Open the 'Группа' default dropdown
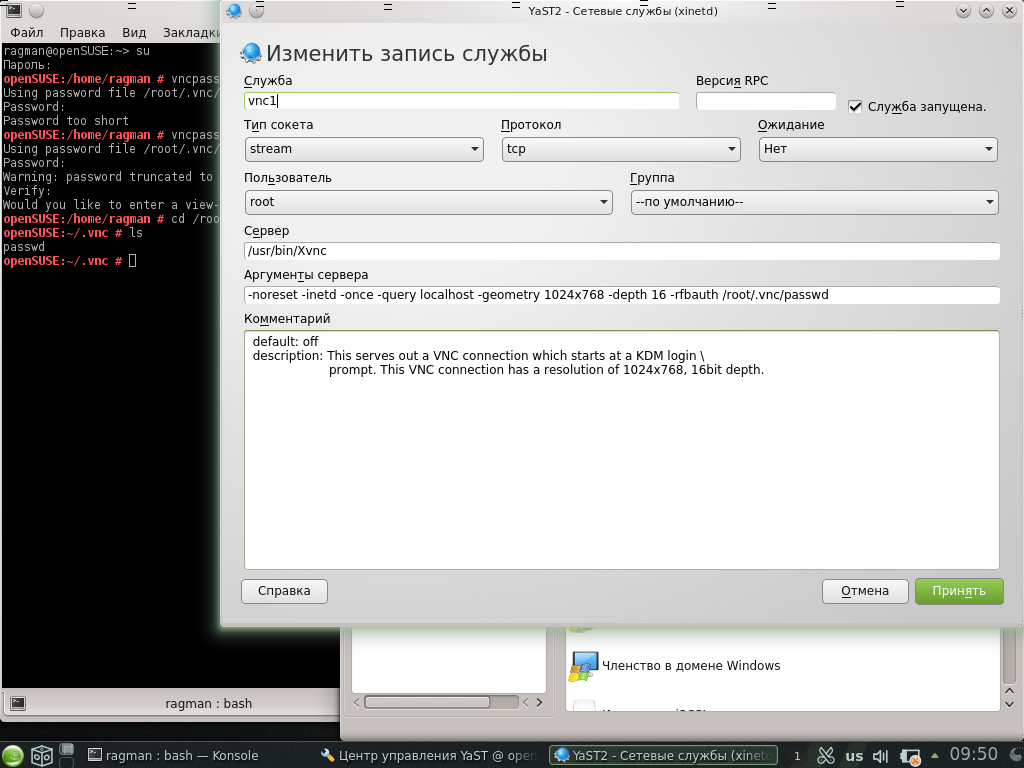 (x=814, y=202)
